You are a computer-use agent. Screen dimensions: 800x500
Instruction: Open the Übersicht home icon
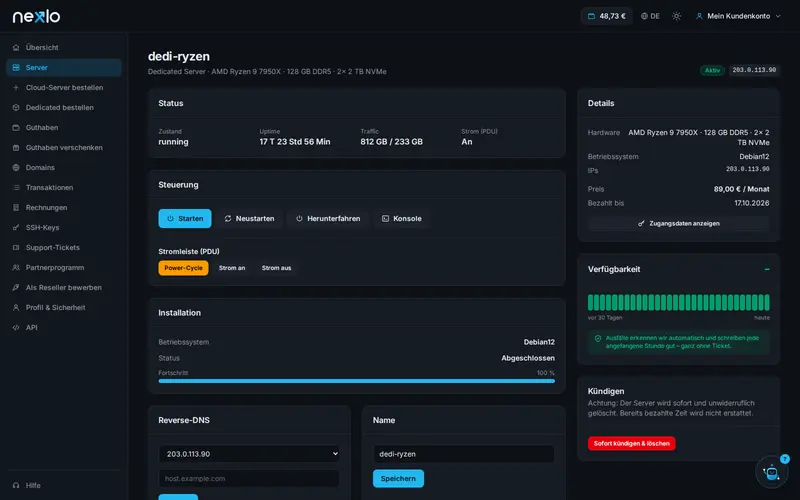16,47
